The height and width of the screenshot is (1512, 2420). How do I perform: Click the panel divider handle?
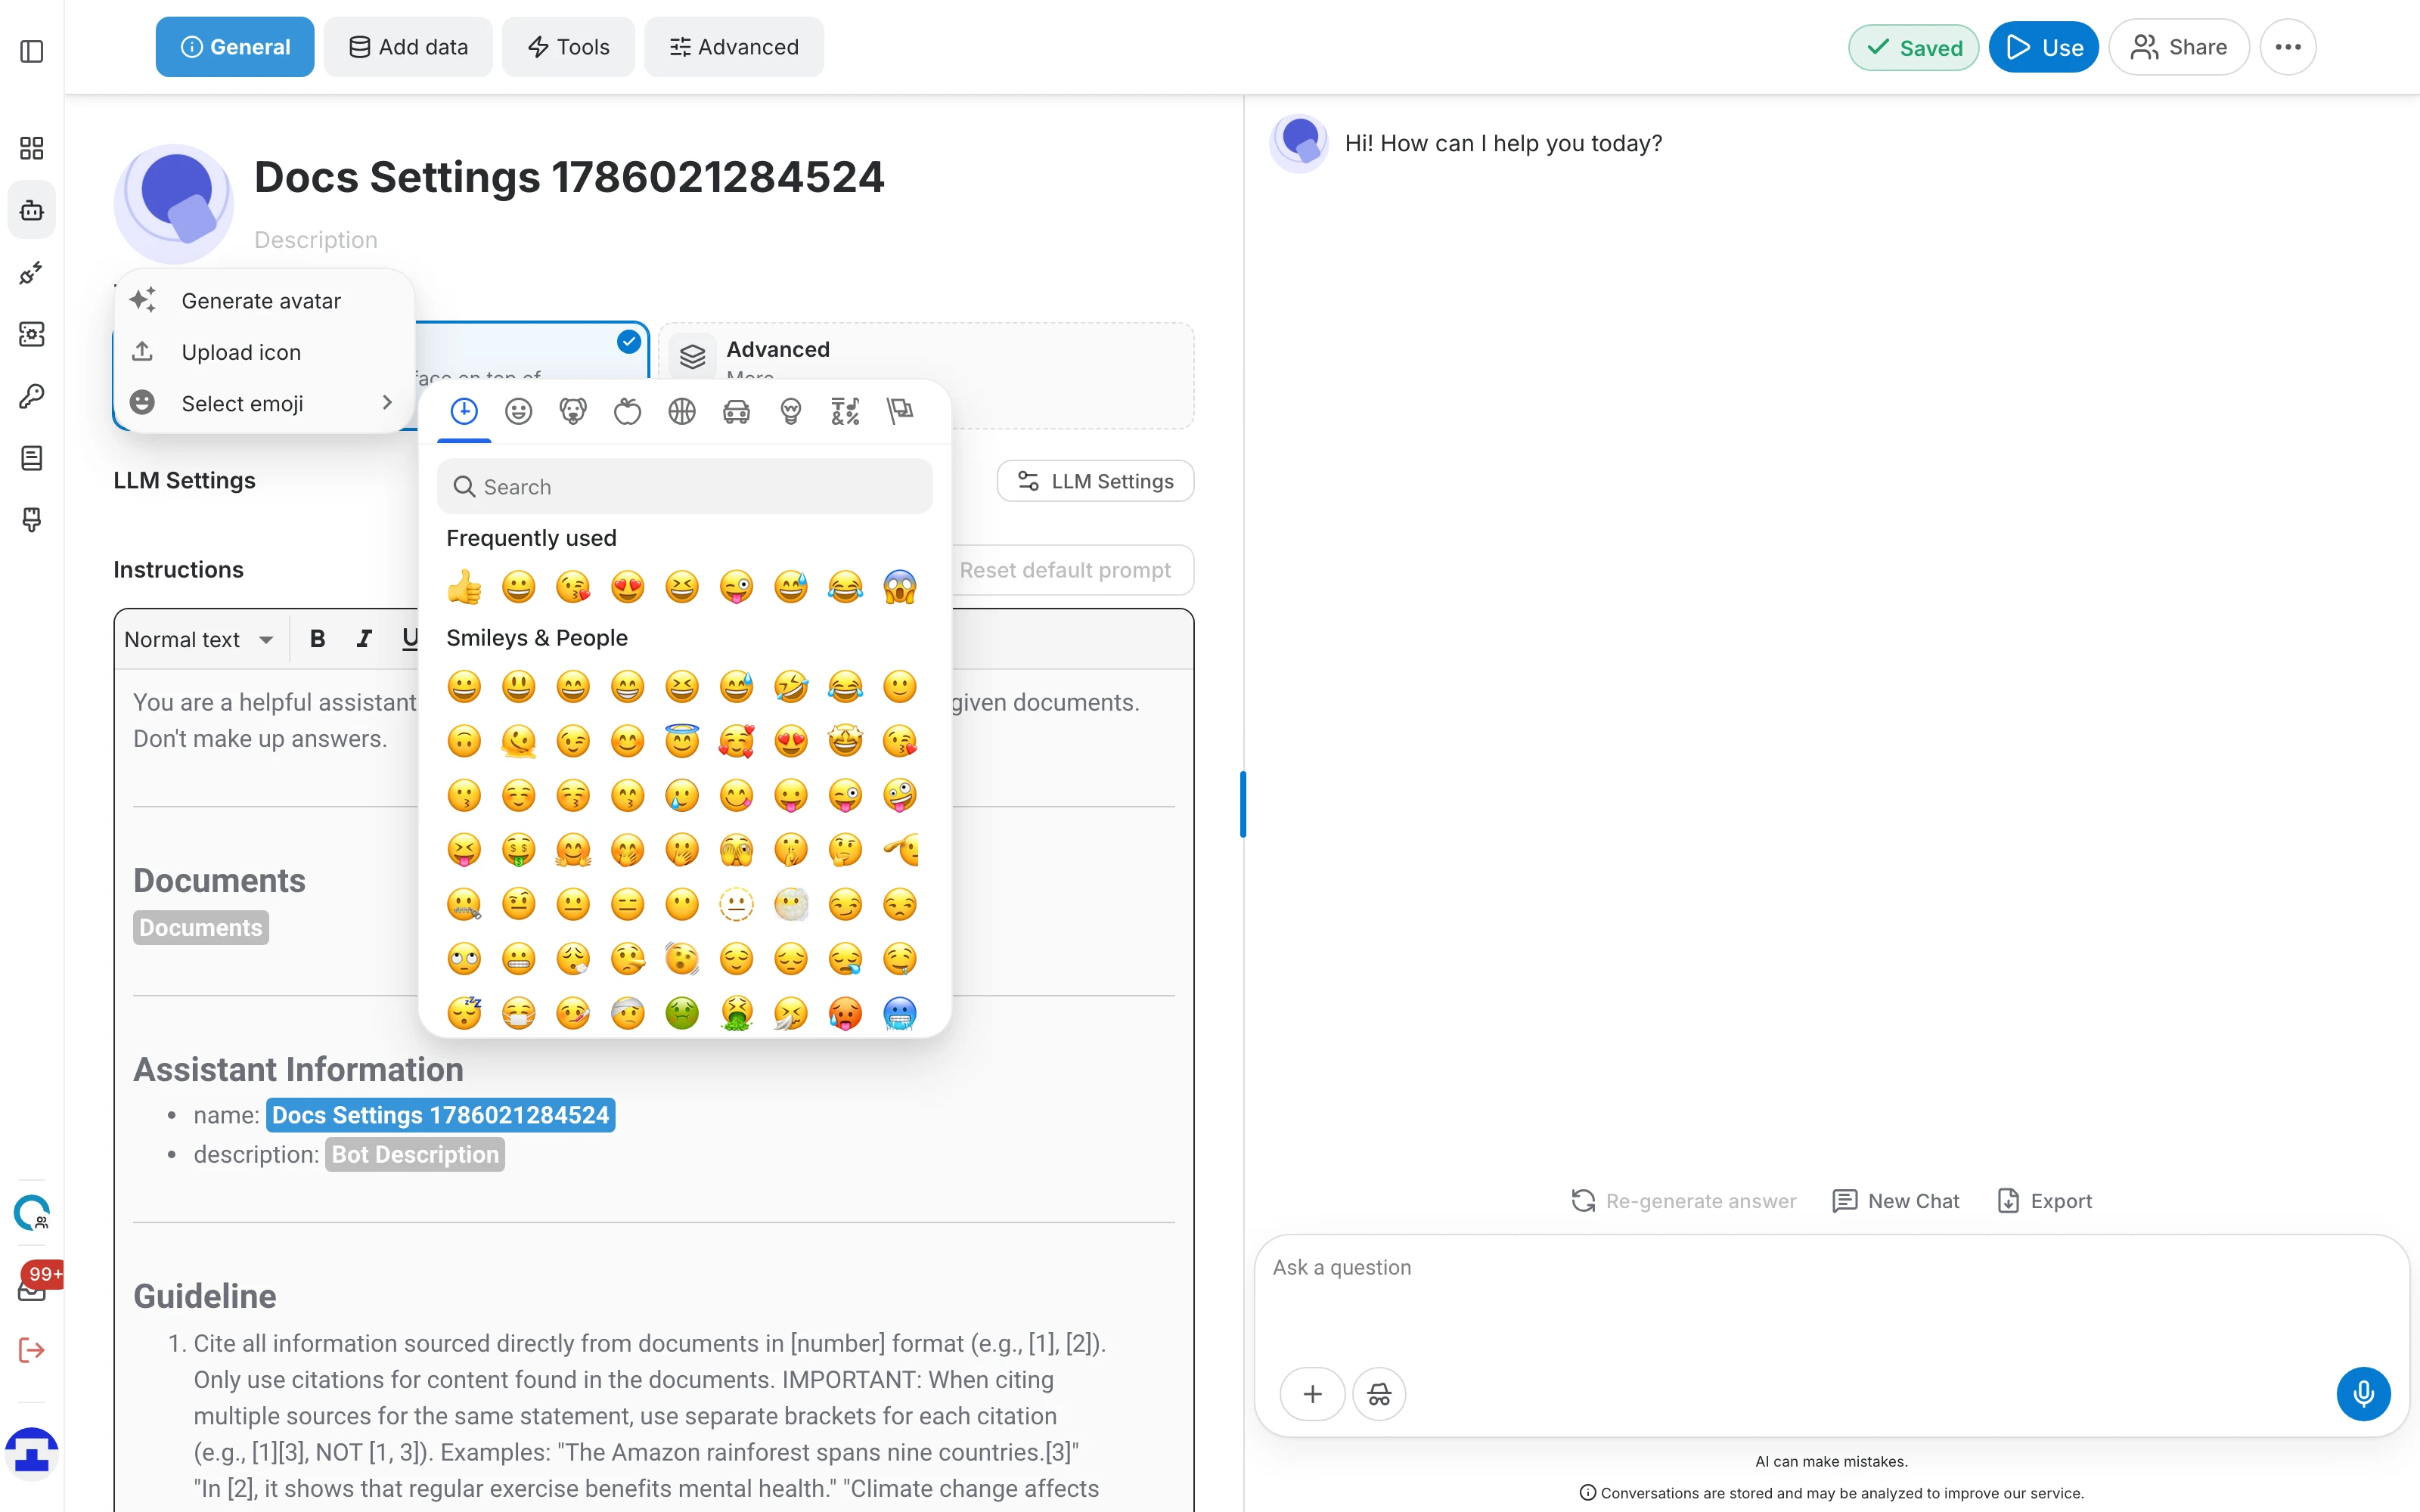pyautogui.click(x=1243, y=804)
